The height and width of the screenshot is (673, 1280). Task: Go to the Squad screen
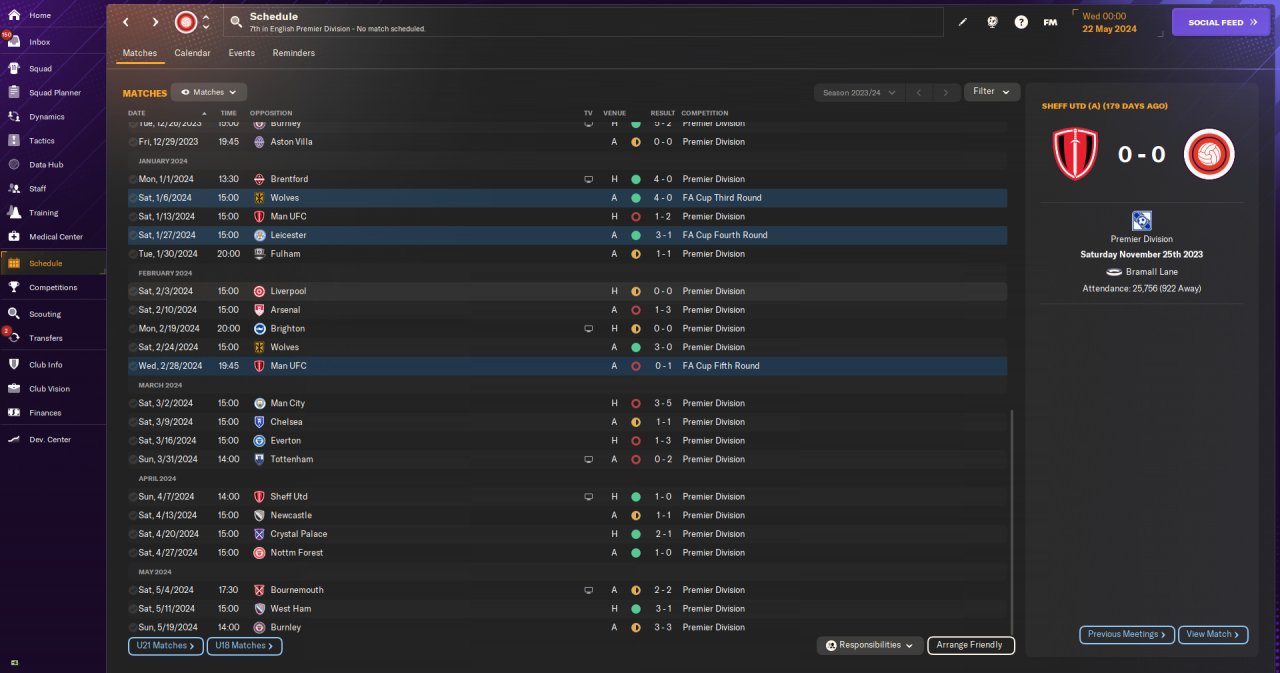pos(40,69)
